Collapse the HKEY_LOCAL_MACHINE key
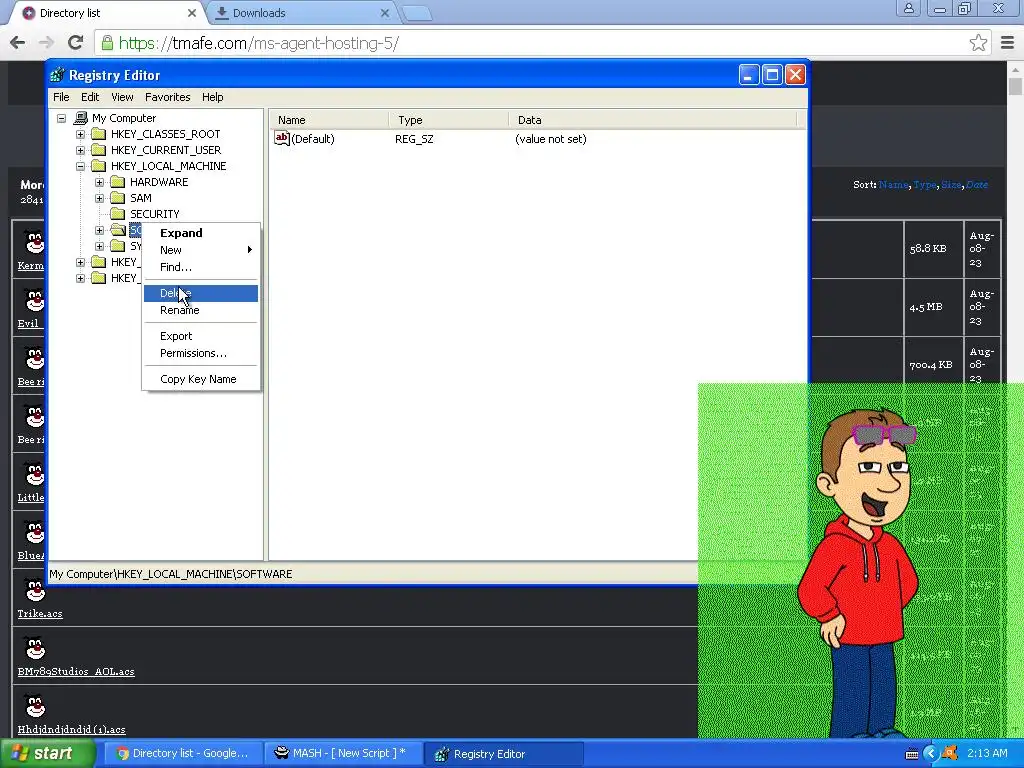 tap(80, 167)
